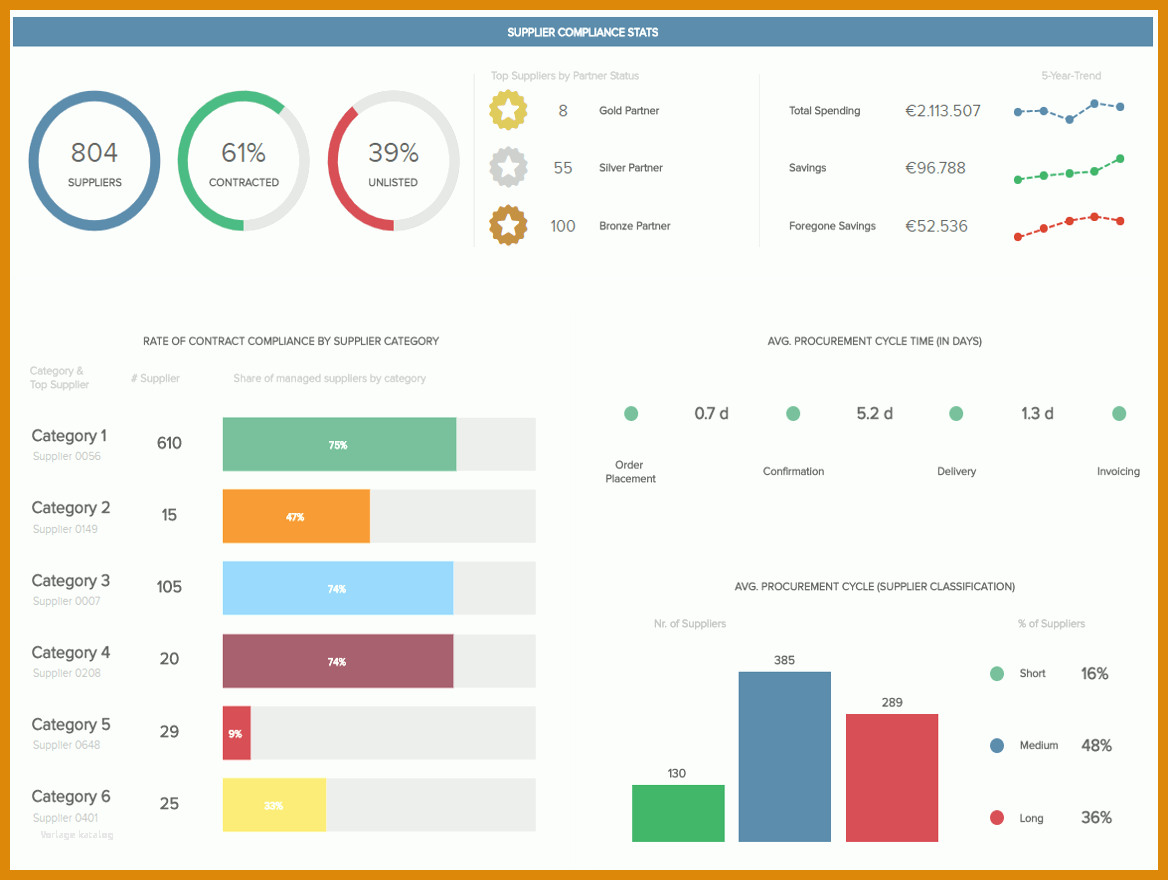1168x880 pixels.
Task: Click the '% of Suppliers' legend heading
Action: coord(1051,624)
